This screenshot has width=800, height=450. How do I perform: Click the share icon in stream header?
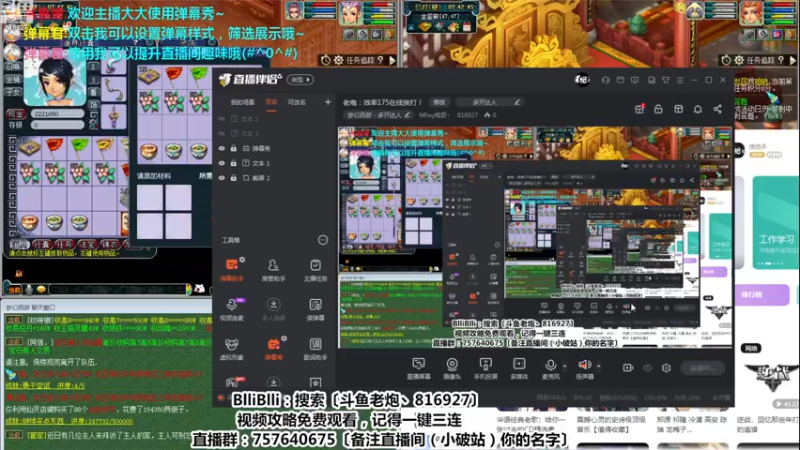[x=717, y=109]
